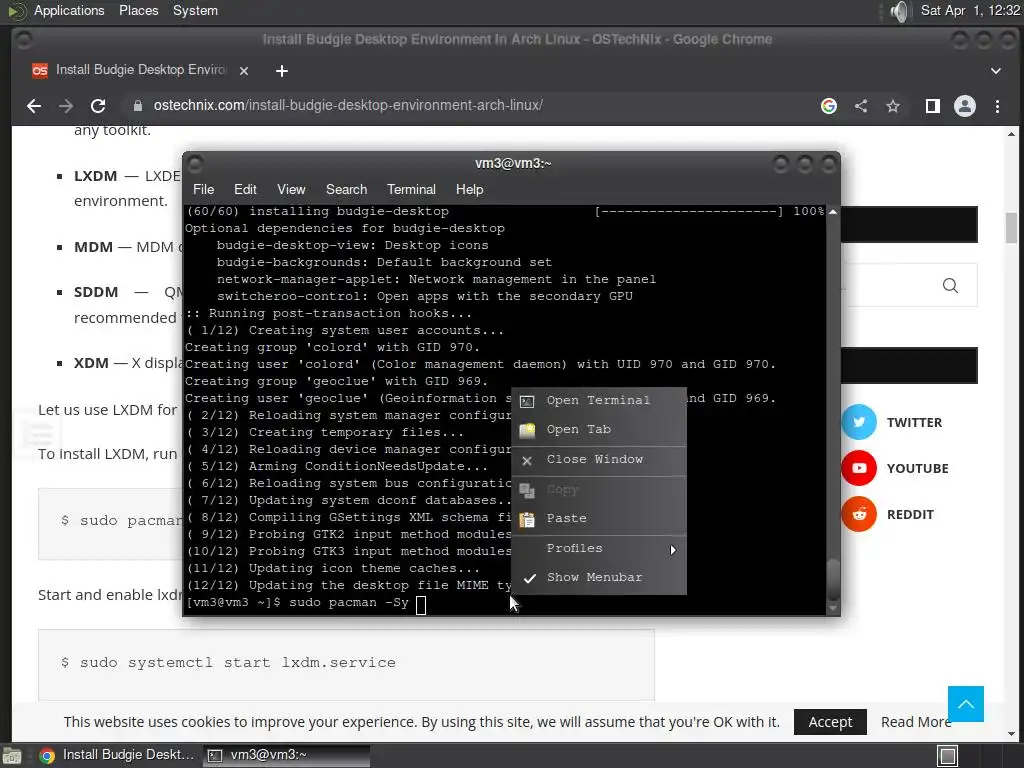Viewport: 1024px width, 768px height.
Task: Open the Places menu in top panel
Action: tap(138, 11)
